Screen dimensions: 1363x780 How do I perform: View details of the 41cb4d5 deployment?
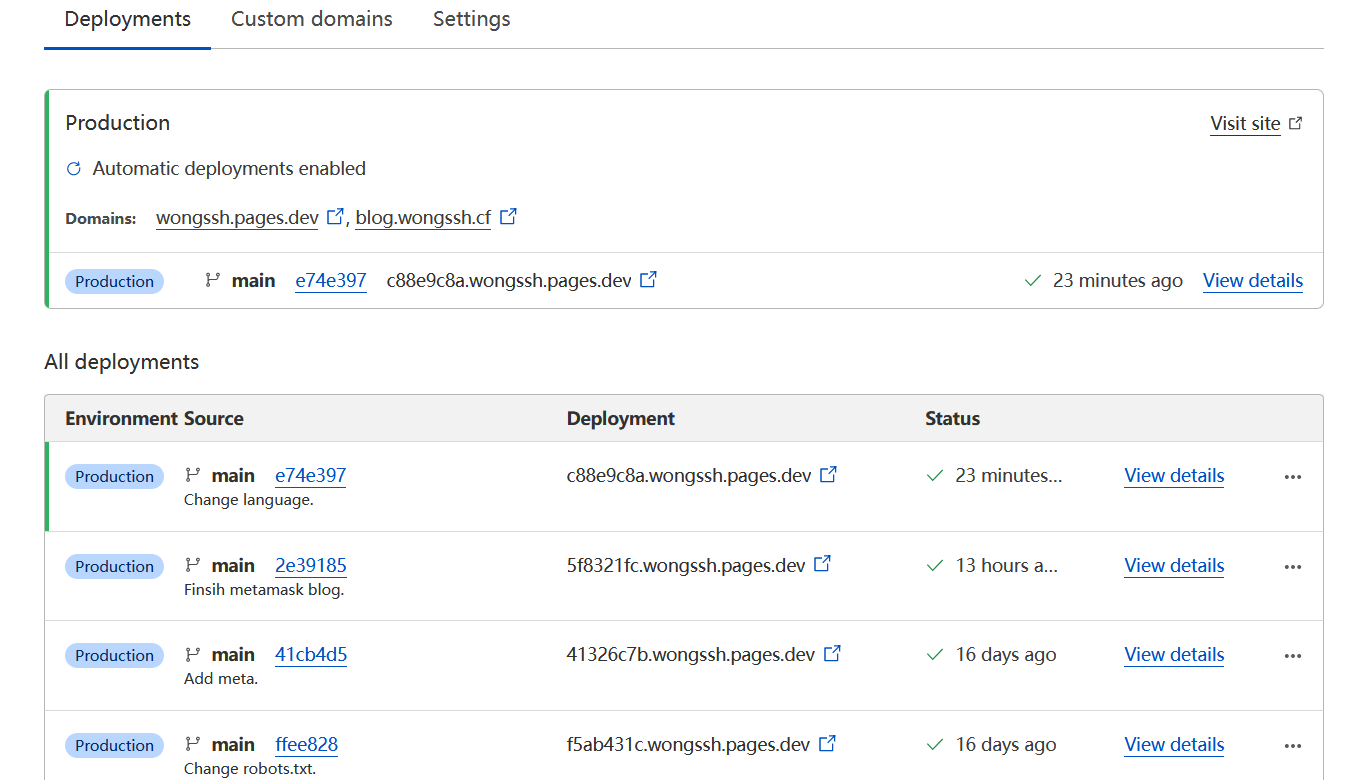(1173, 655)
